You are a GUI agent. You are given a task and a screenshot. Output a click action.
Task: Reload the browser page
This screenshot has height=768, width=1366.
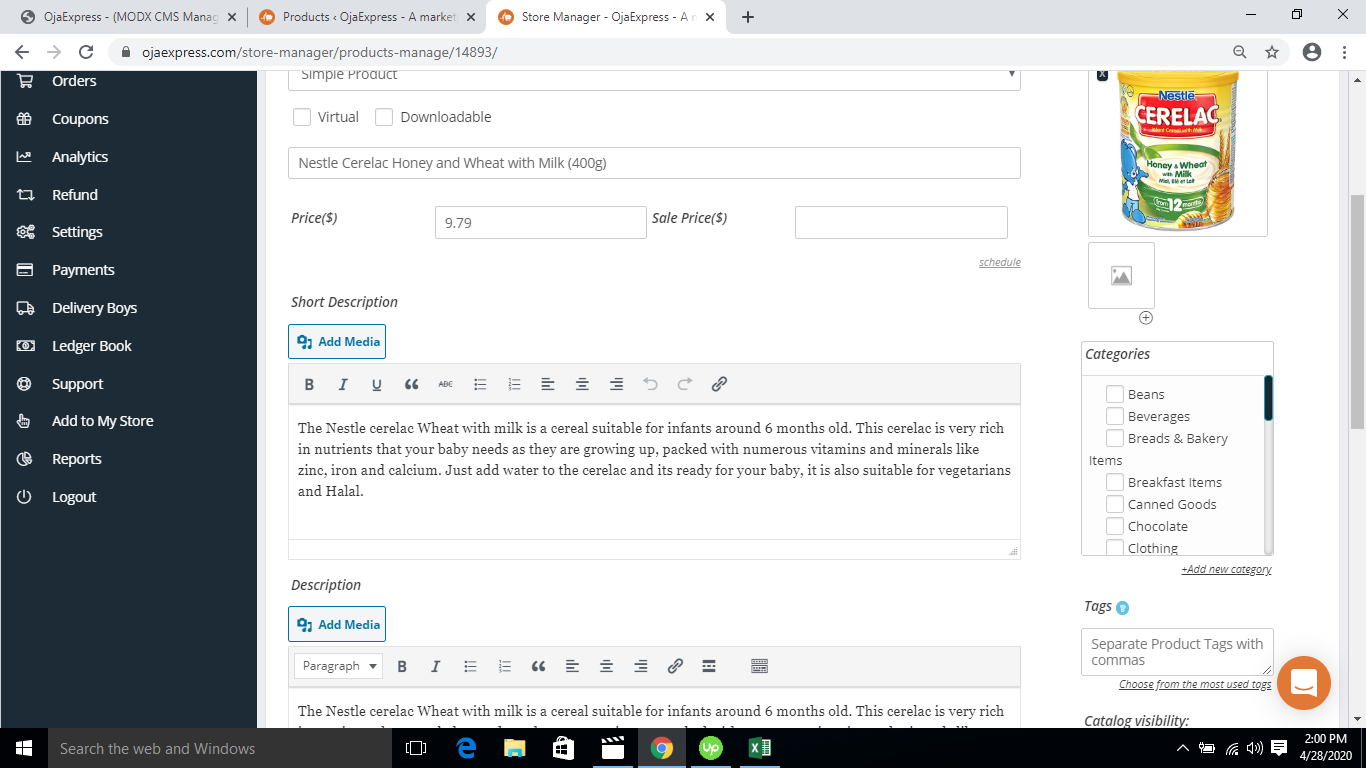point(86,52)
